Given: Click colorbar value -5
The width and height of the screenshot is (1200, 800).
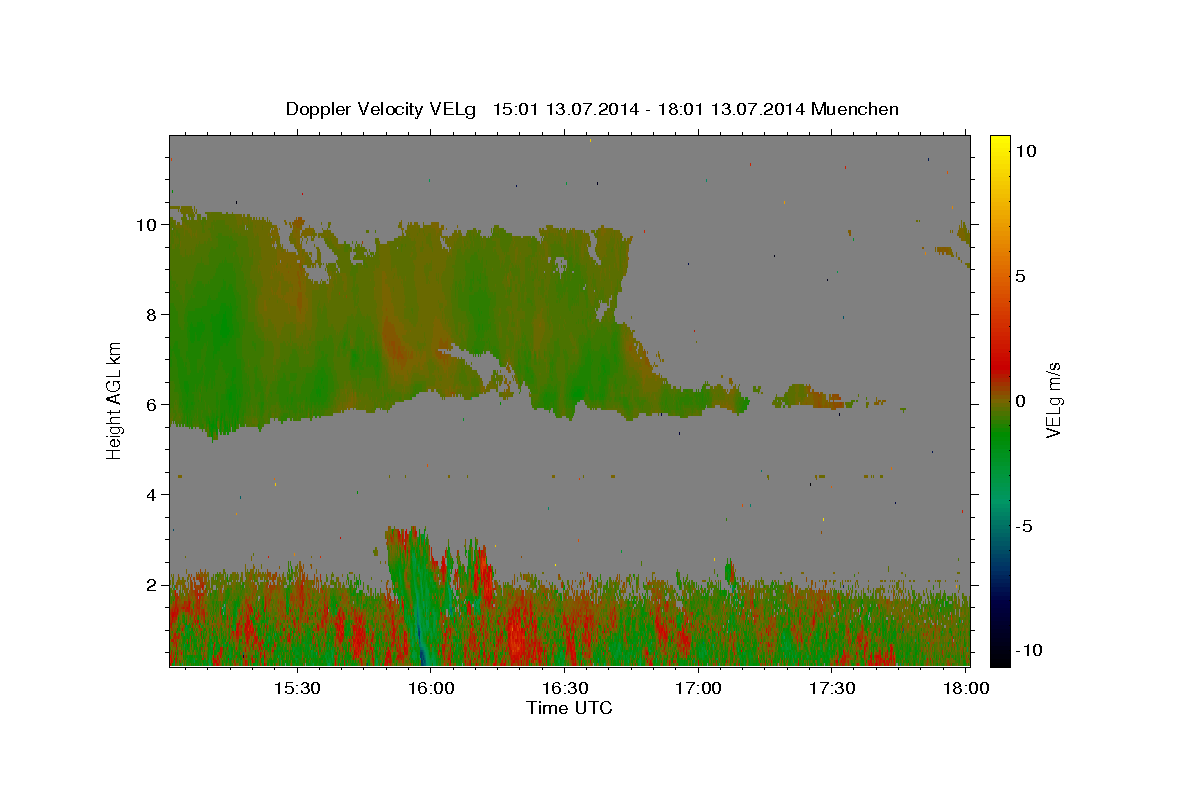Looking at the screenshot, I should (x=1023, y=526).
